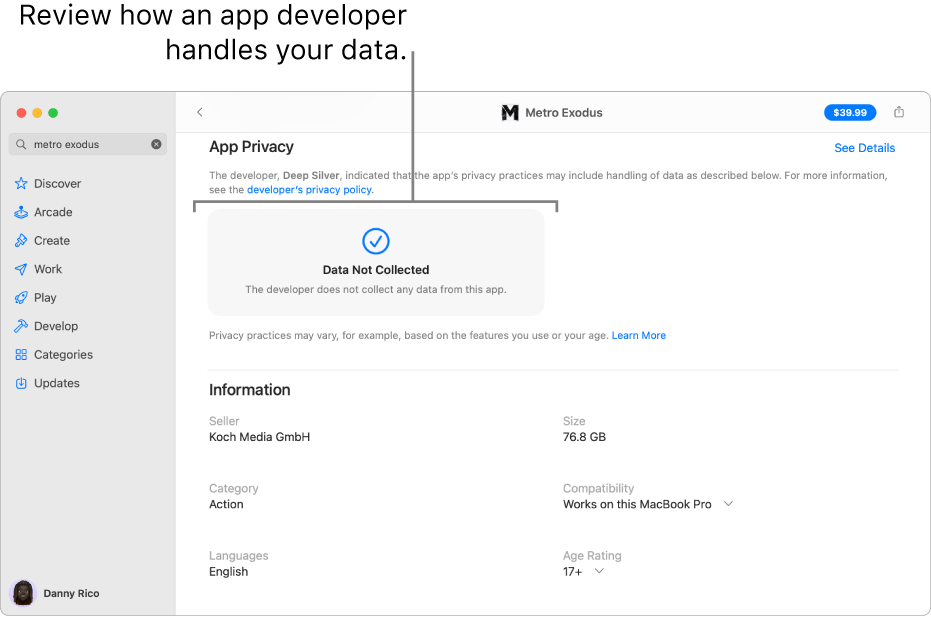931x617 pixels.
Task: Click the Discover star icon
Action: (x=21, y=183)
